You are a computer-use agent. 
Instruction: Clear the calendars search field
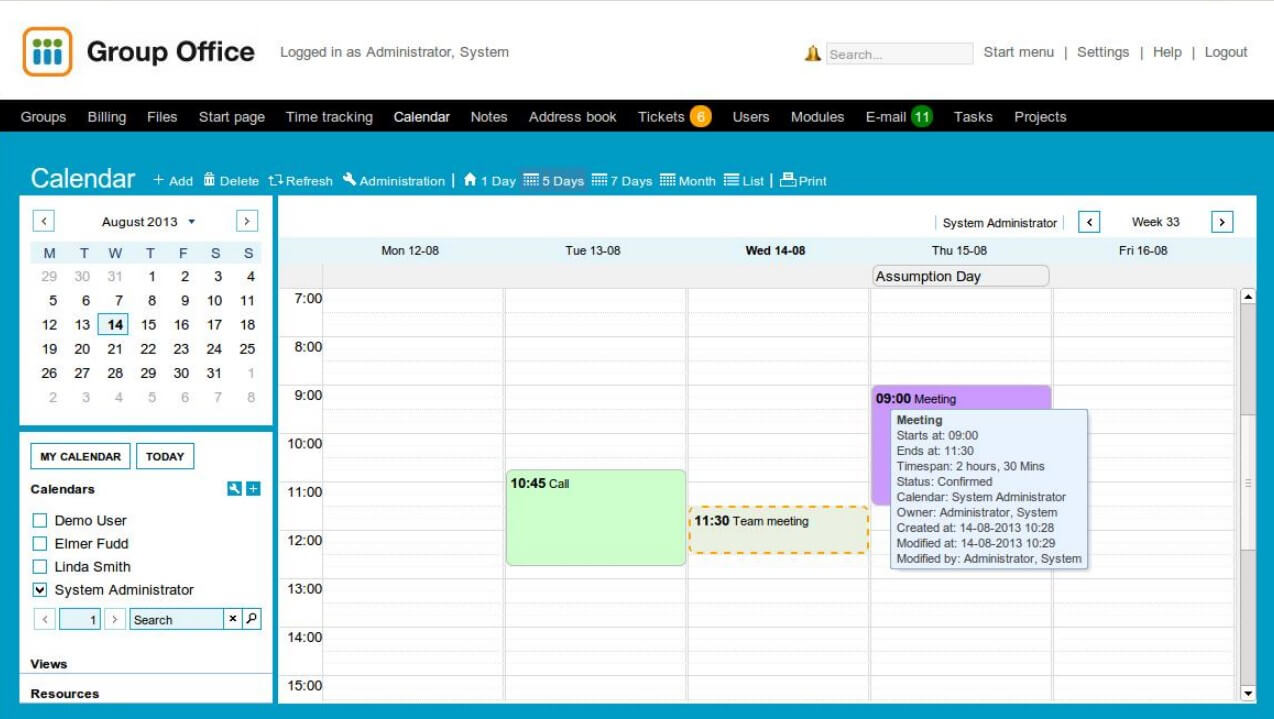click(232, 619)
